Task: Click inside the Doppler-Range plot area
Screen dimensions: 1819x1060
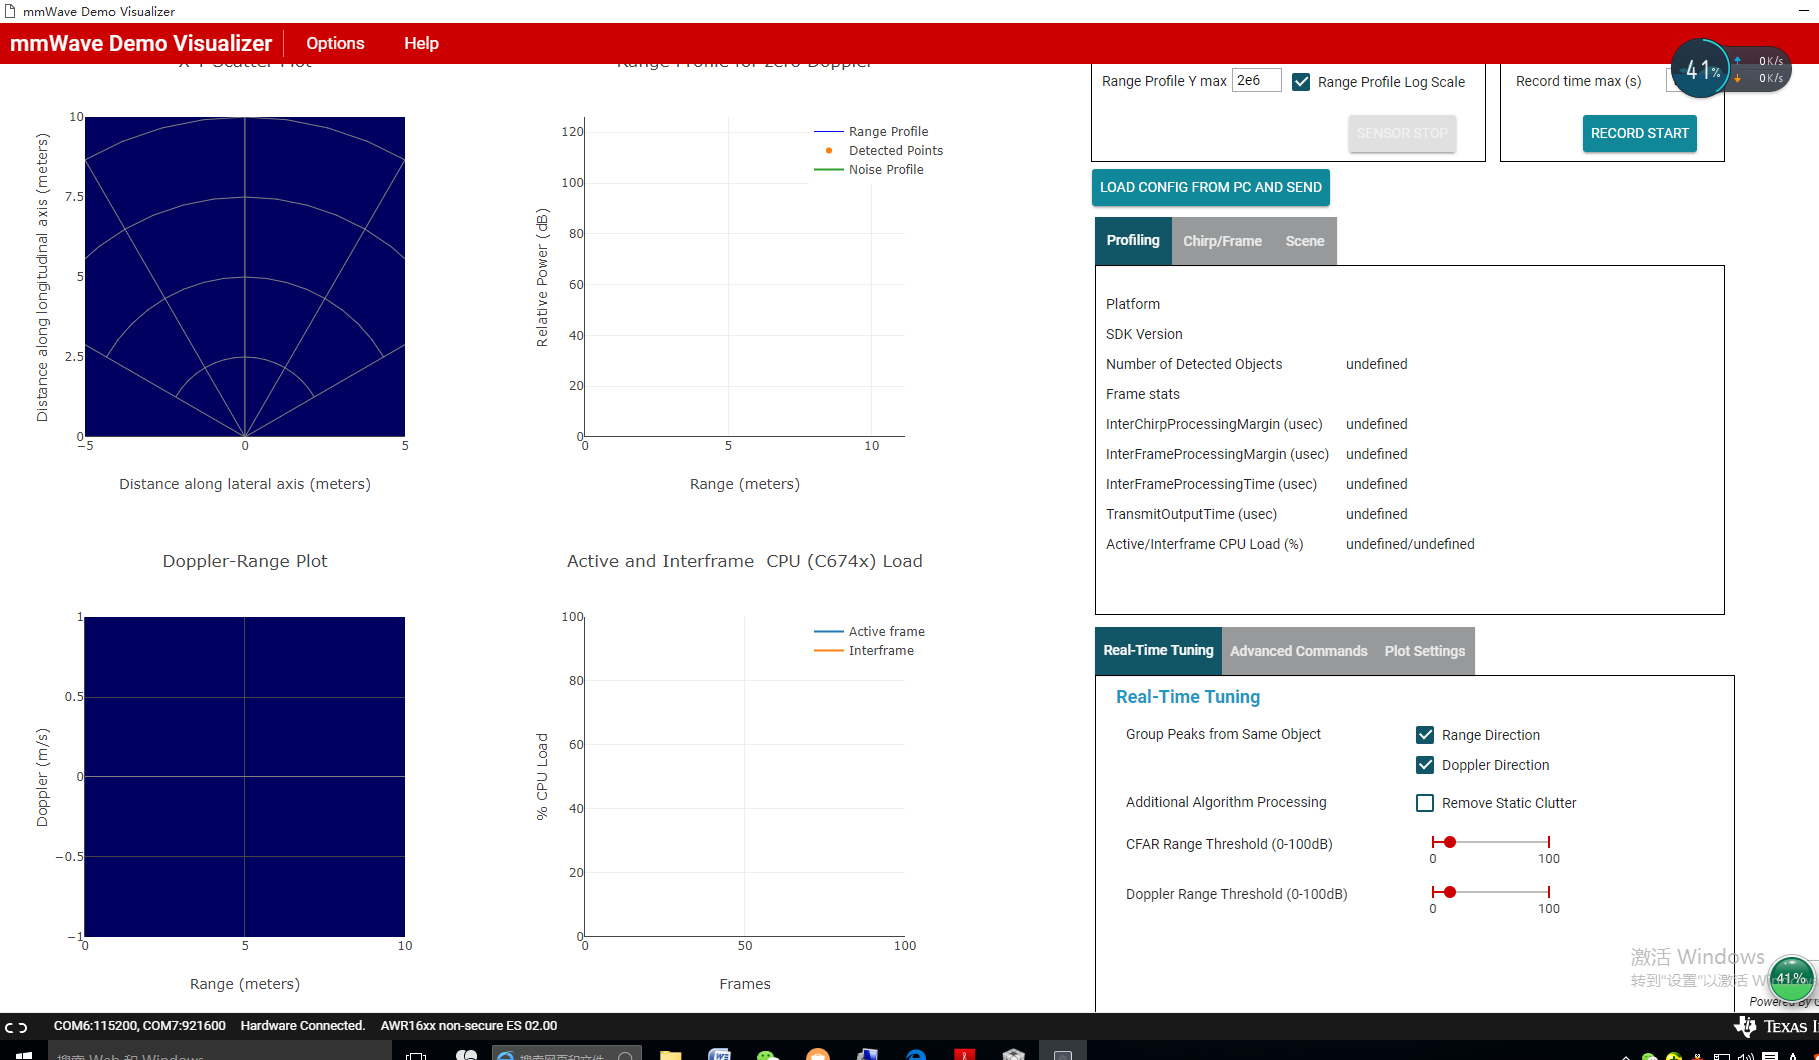Action: click(x=245, y=777)
